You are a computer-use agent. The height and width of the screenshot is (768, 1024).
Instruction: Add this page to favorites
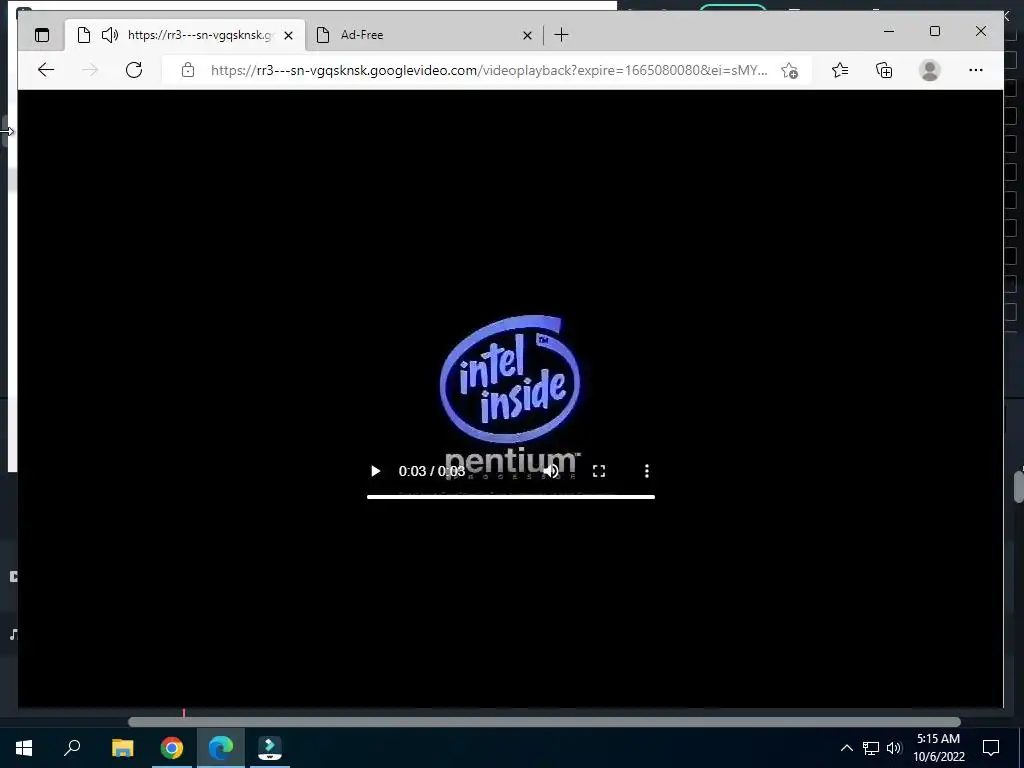tap(790, 71)
